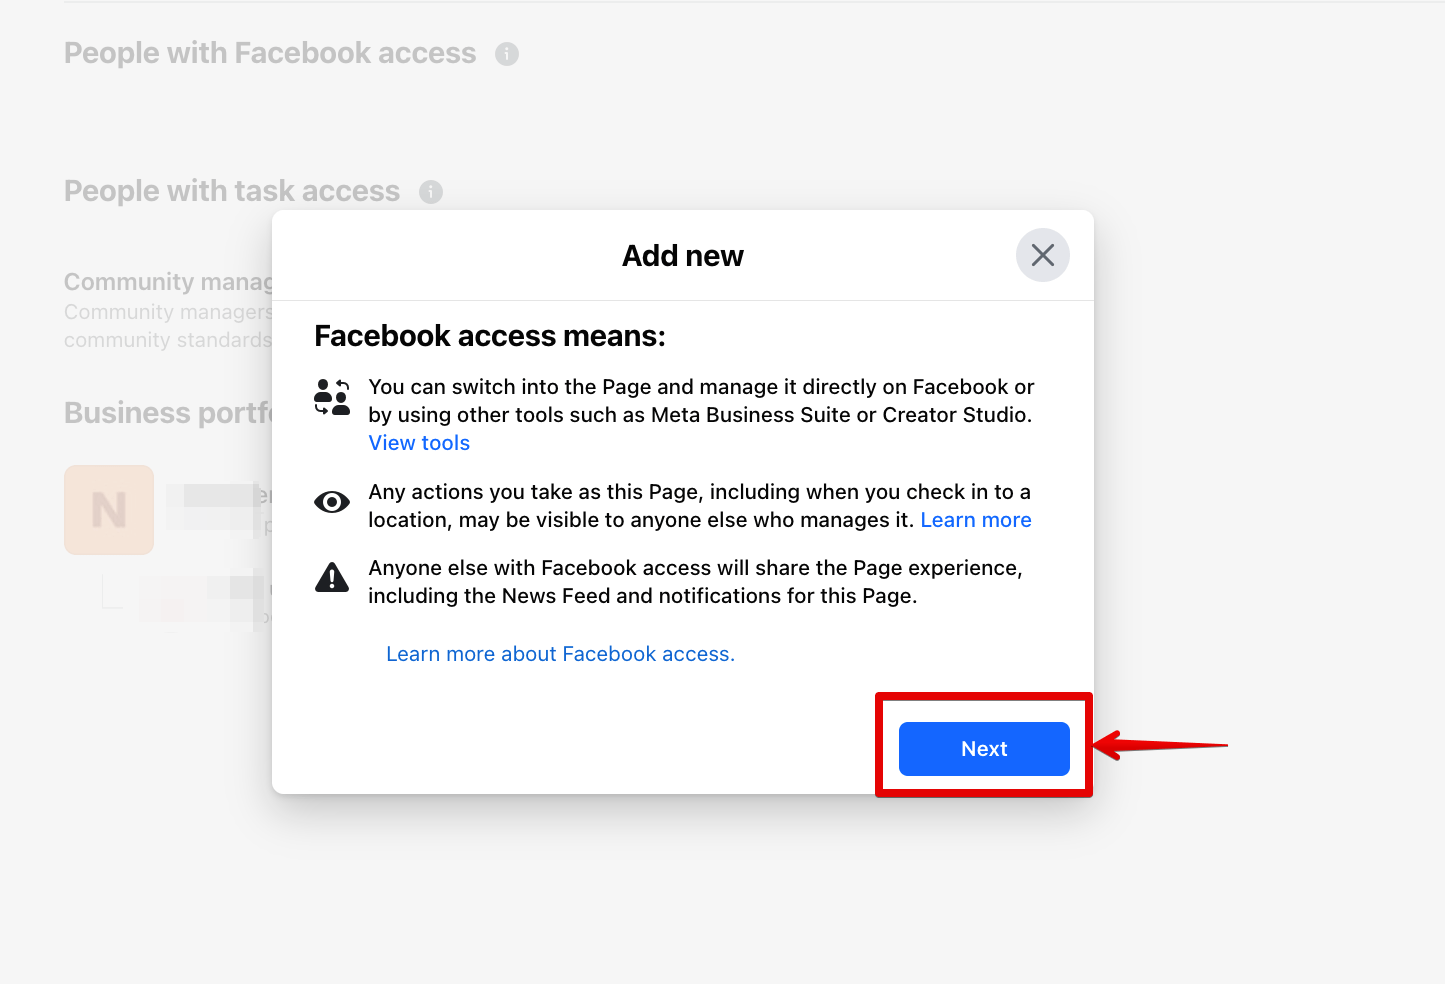The height and width of the screenshot is (984, 1445).
Task: Open the View tools link
Action: click(419, 443)
